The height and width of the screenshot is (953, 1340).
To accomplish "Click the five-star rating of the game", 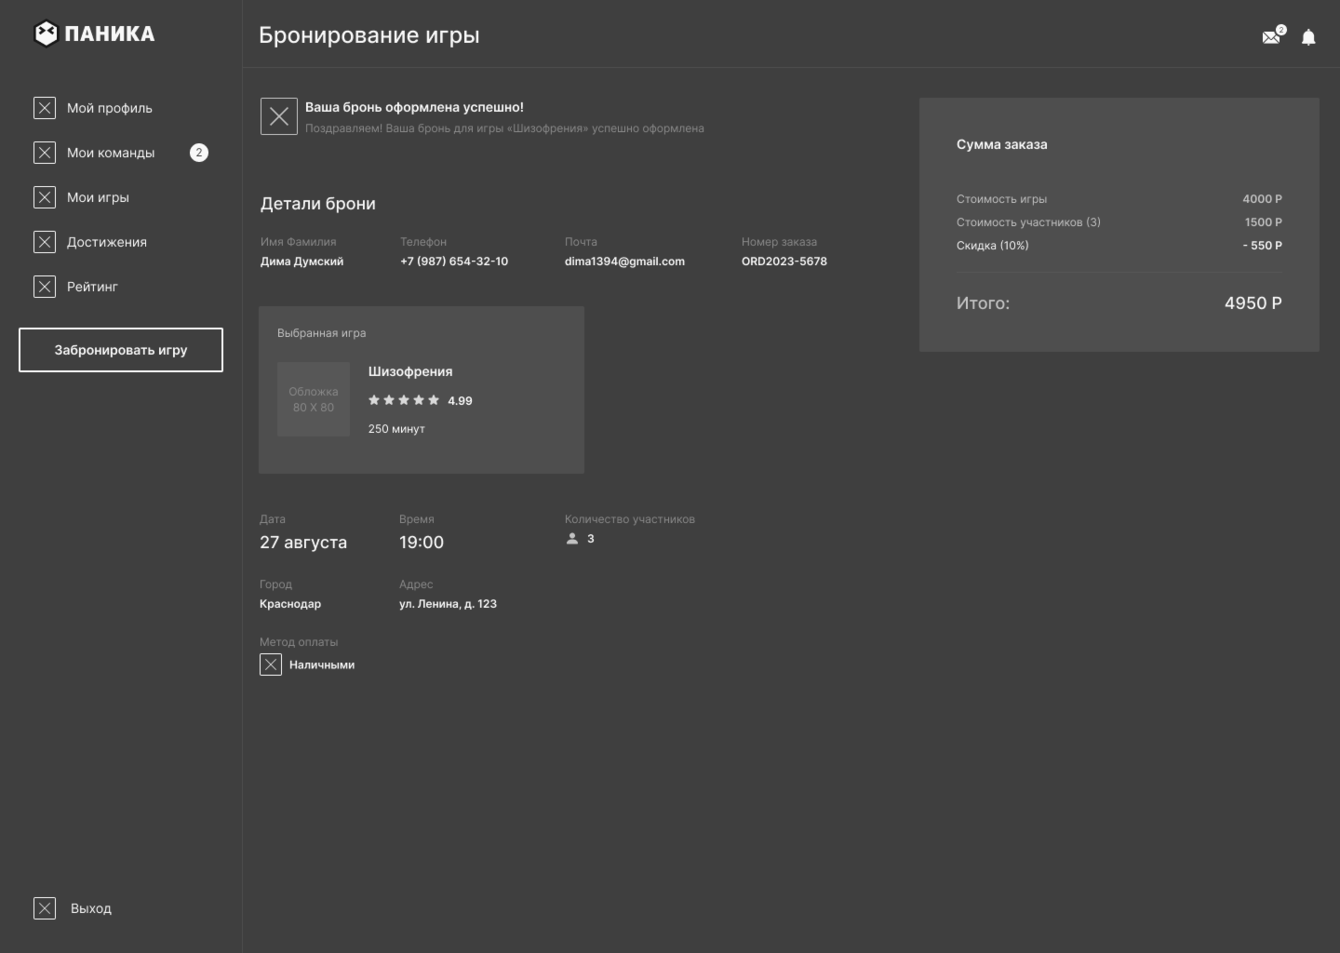I will (x=404, y=401).
